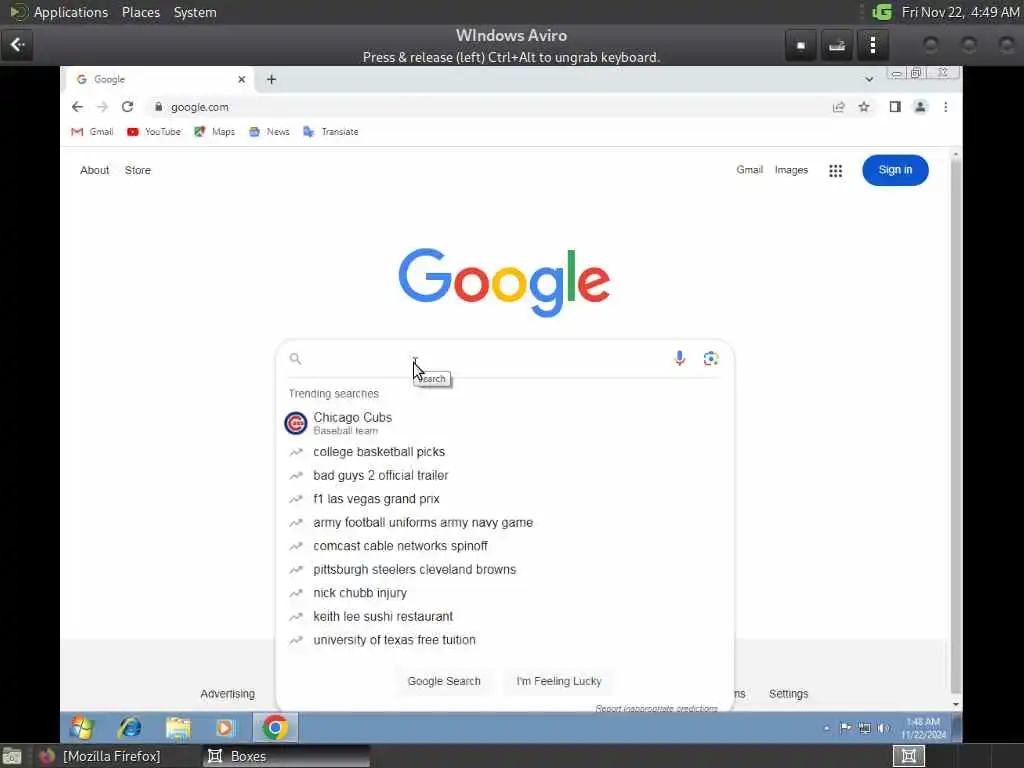The height and width of the screenshot is (768, 1024).
Task: Share this page icon in address bar
Action: 839,107
